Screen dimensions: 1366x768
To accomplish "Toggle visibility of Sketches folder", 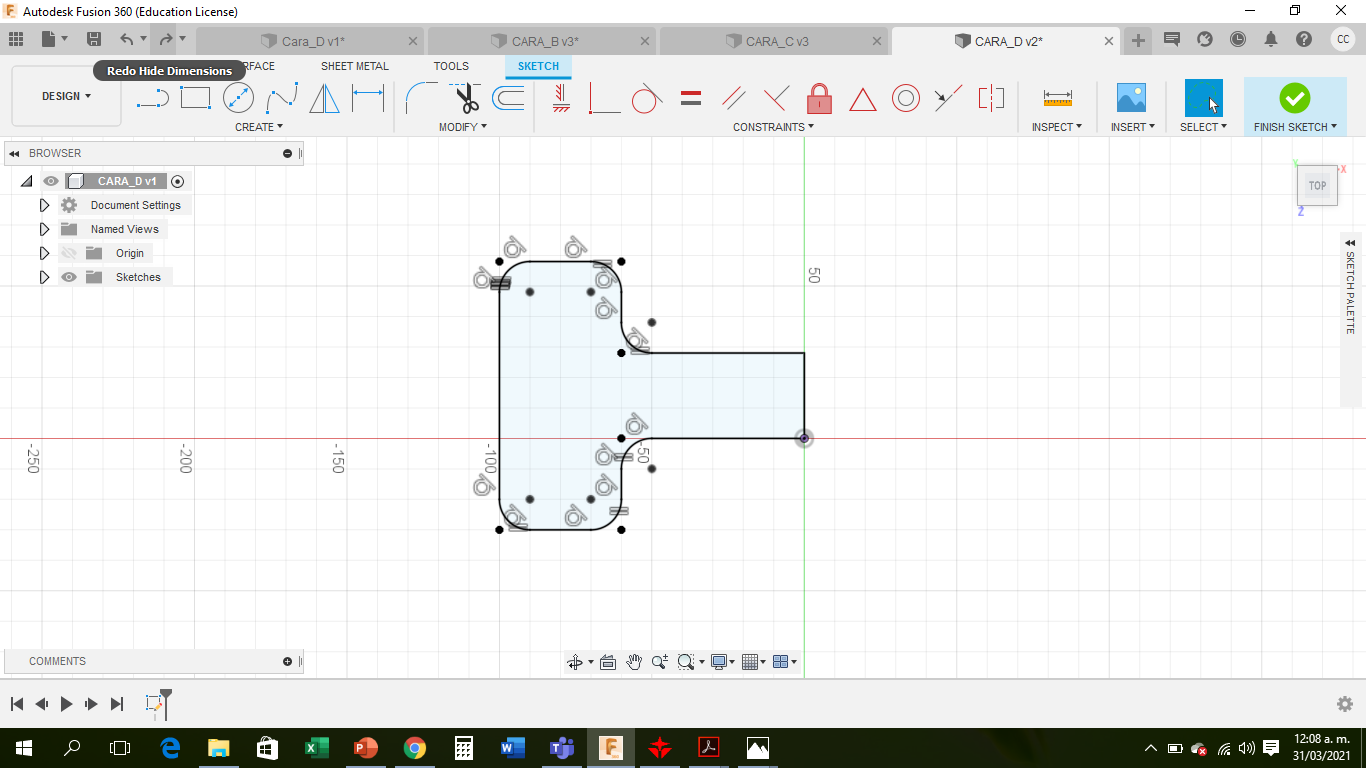I will click(x=69, y=277).
